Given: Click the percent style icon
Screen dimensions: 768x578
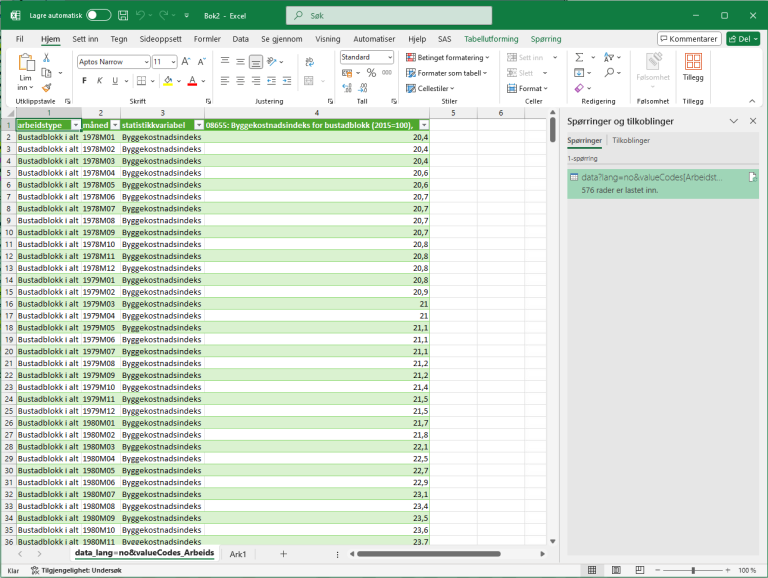Looking at the screenshot, I should (372, 73).
